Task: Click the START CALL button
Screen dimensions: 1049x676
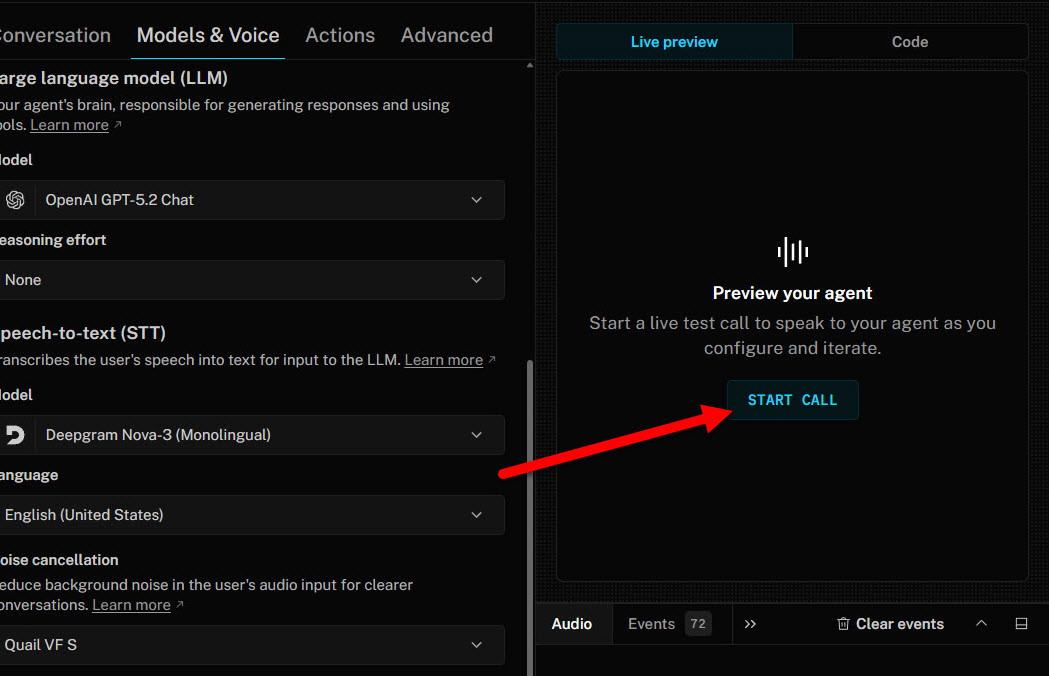Action: [792, 400]
